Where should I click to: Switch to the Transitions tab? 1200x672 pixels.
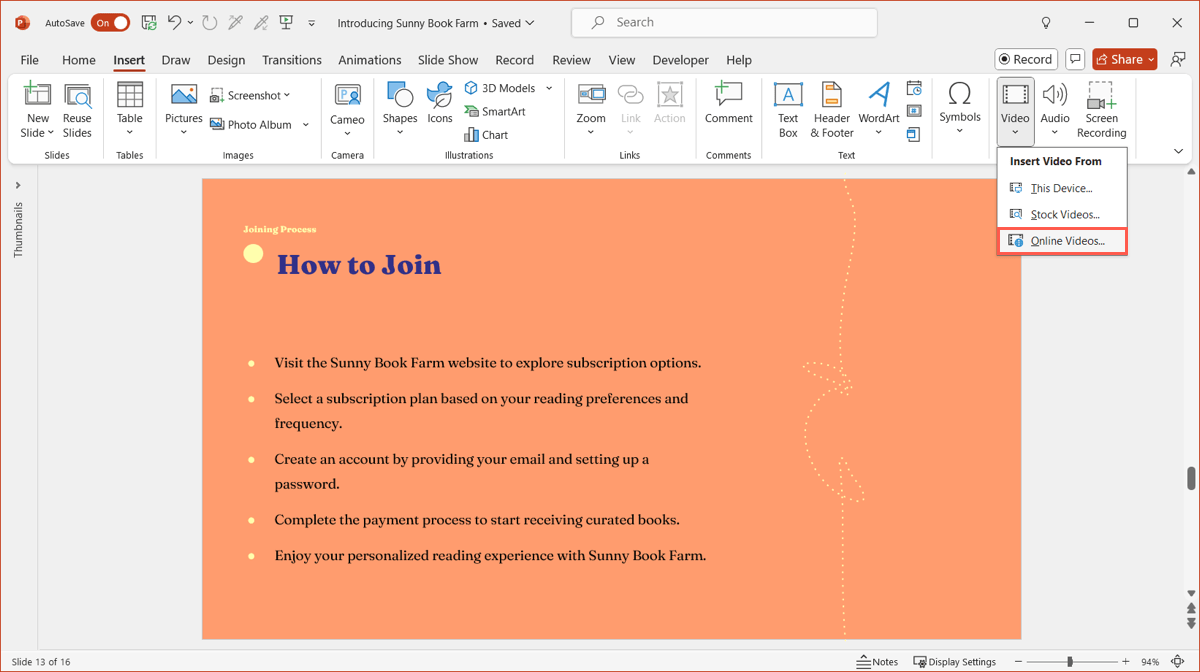(292, 60)
